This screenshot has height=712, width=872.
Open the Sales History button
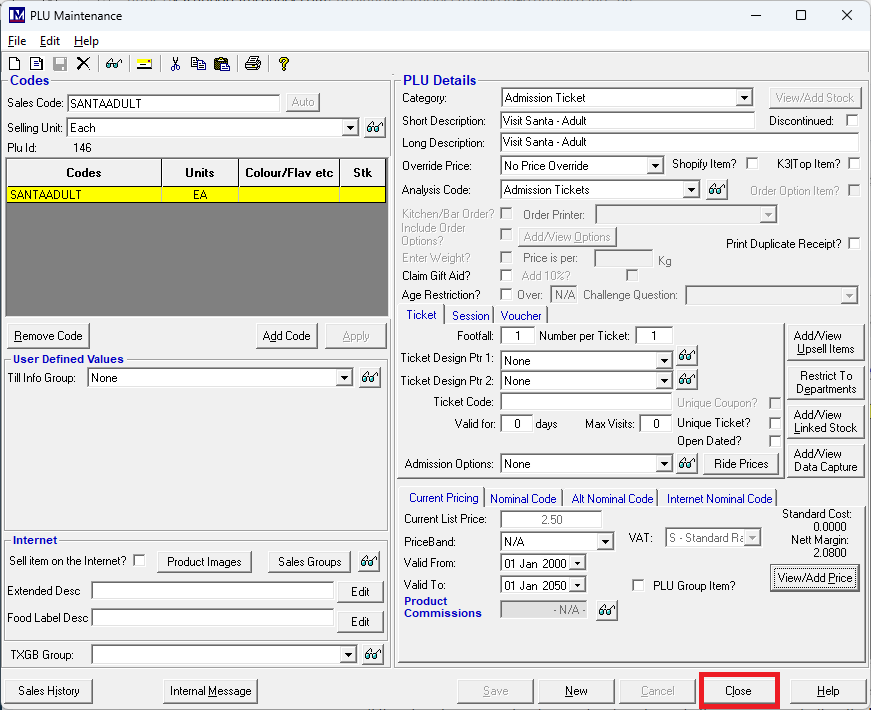tap(49, 690)
